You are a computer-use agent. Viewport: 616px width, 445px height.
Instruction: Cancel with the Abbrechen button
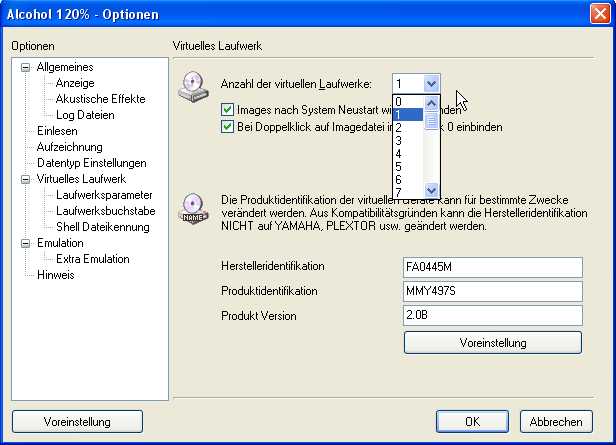[556, 422]
